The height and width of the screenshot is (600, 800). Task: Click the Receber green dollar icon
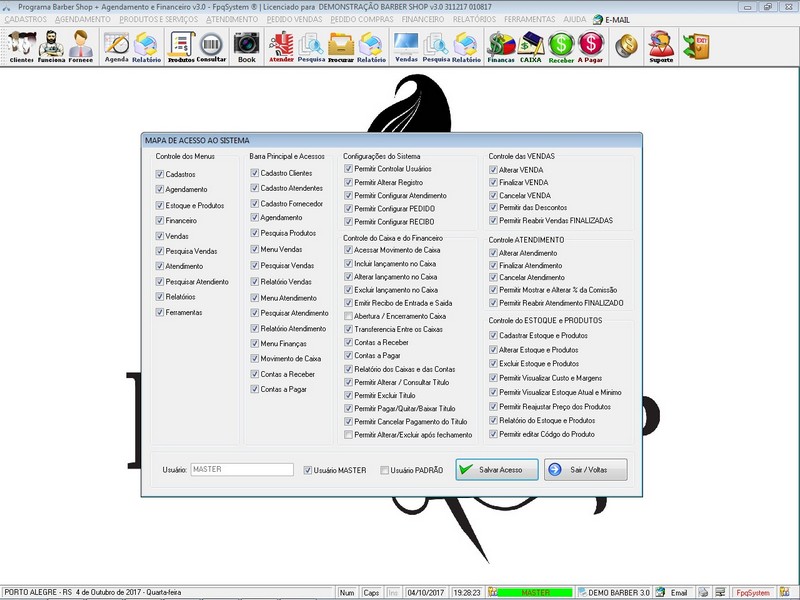coord(561,46)
